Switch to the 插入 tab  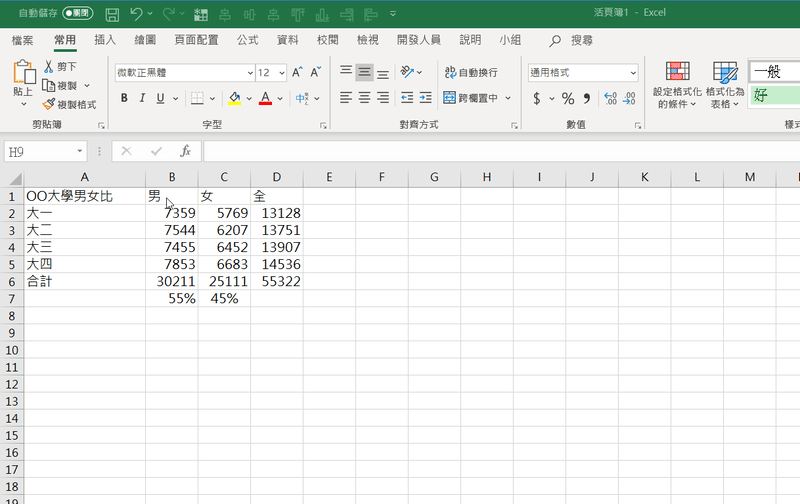105,40
